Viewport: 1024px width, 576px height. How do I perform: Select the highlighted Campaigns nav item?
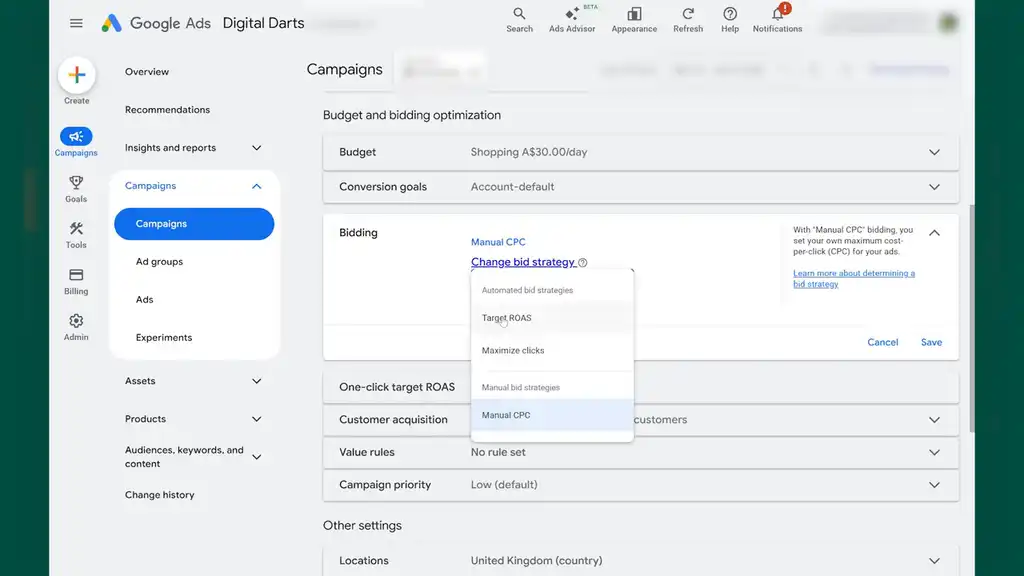pyautogui.click(x=194, y=224)
